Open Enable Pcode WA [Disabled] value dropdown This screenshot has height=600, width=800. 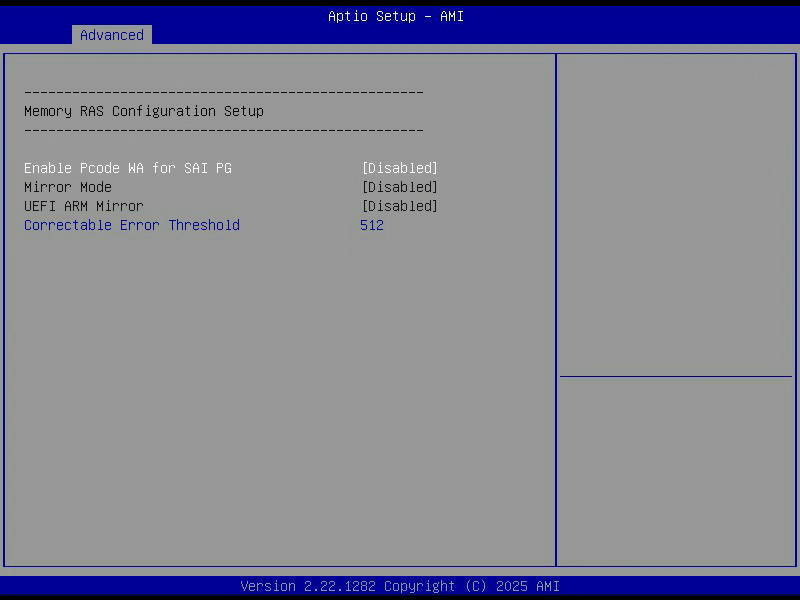tap(399, 168)
